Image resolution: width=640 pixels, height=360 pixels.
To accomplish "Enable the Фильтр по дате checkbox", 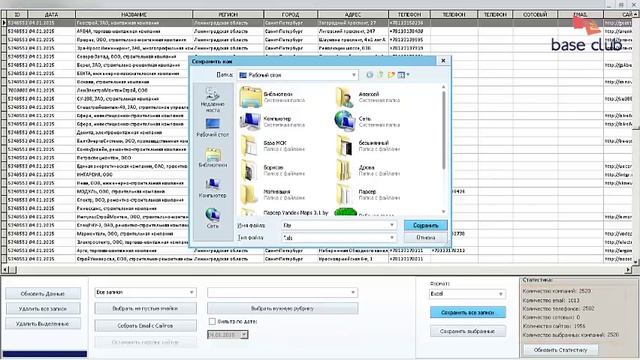I will [x=212, y=322].
